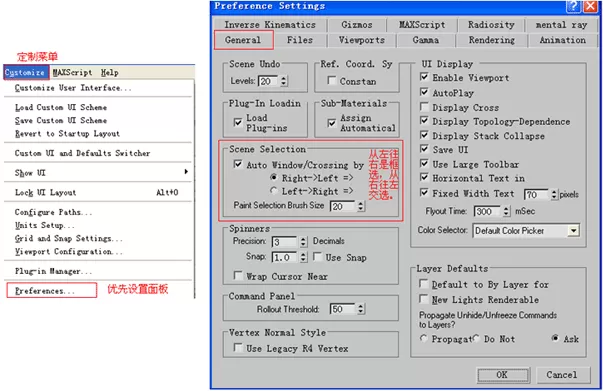The width and height of the screenshot is (603, 391).
Task: Open the MAXScript menu in menu bar
Action: click(72, 72)
